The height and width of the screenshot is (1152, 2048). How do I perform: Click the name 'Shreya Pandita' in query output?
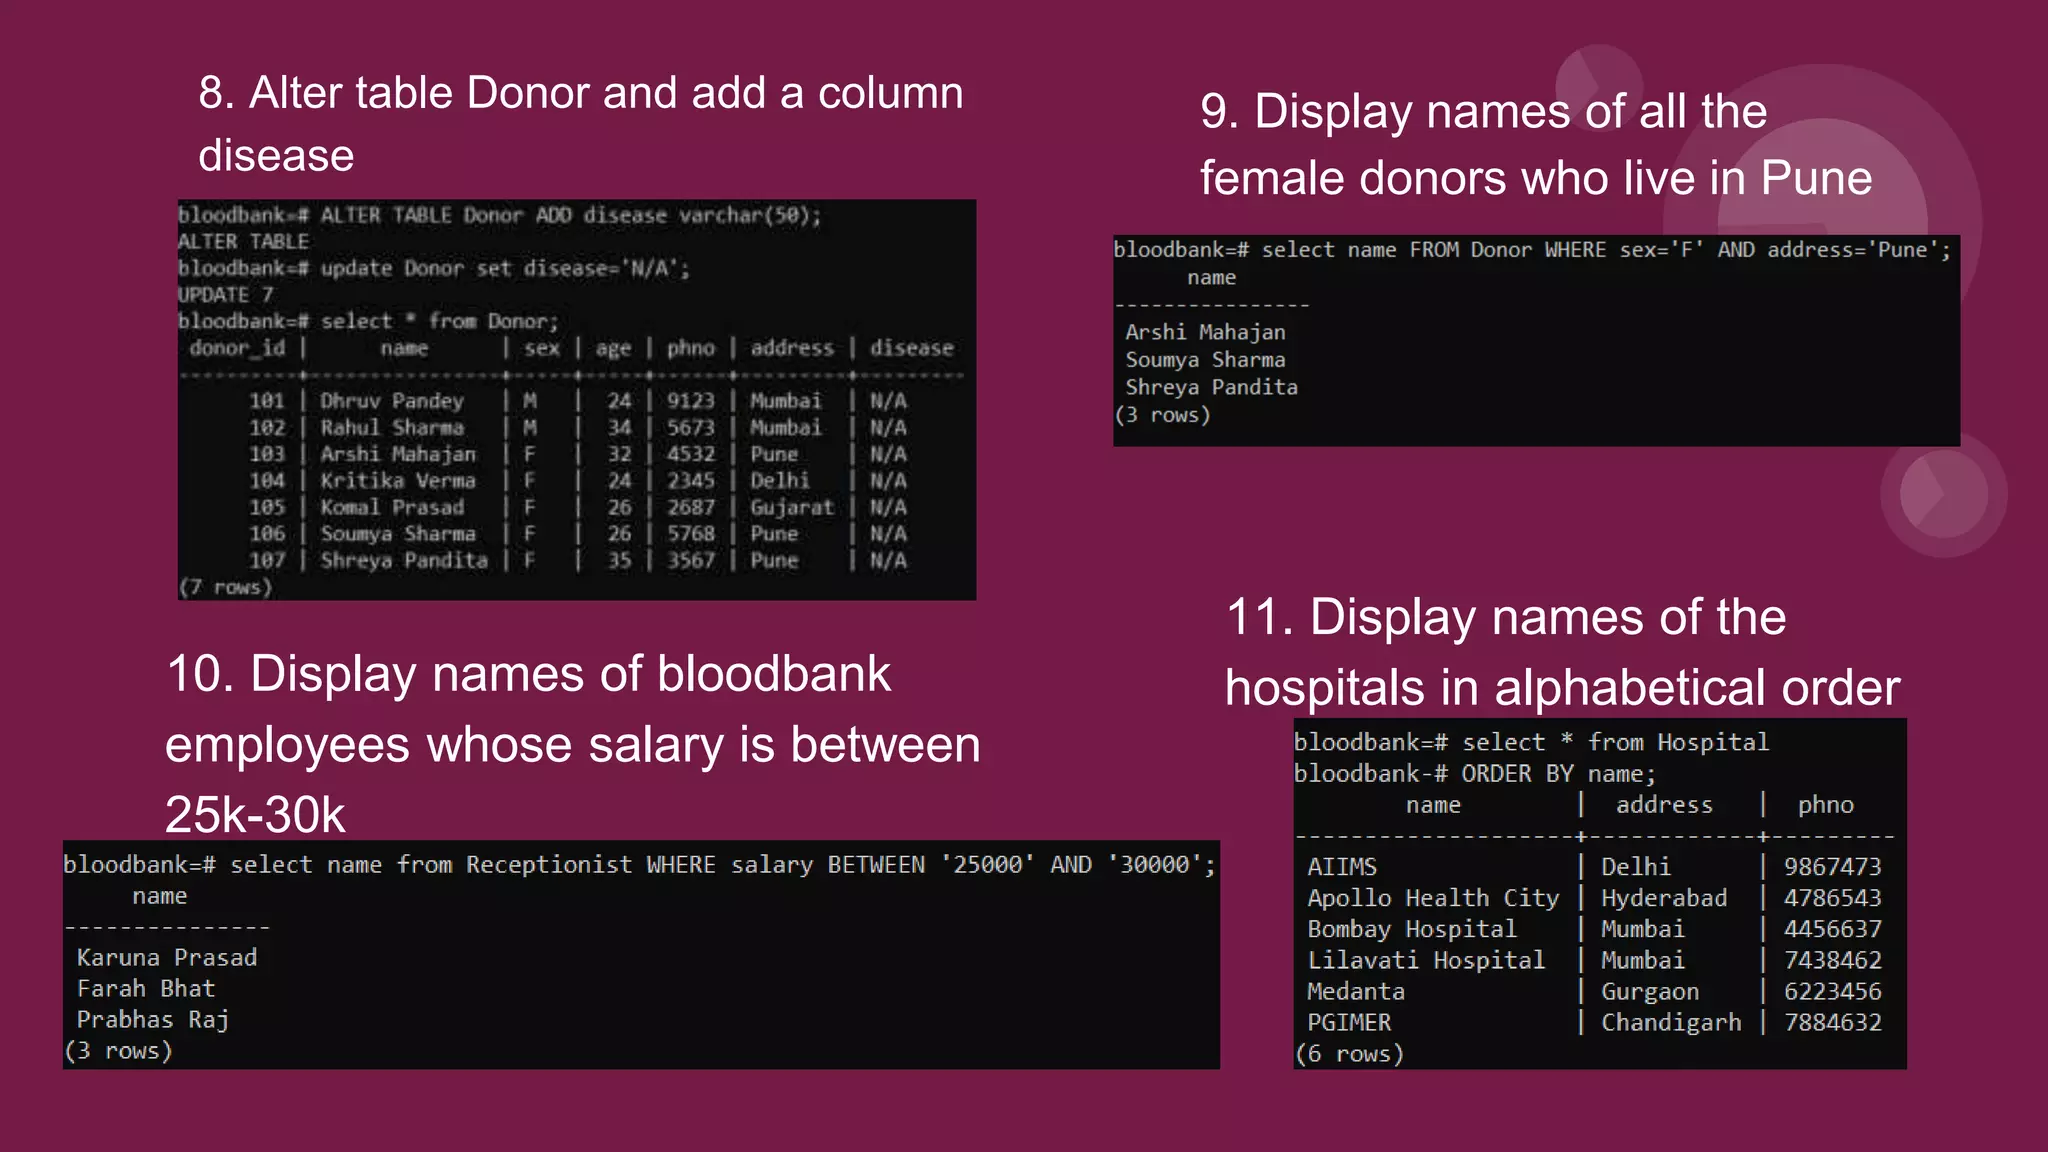pos(1211,387)
